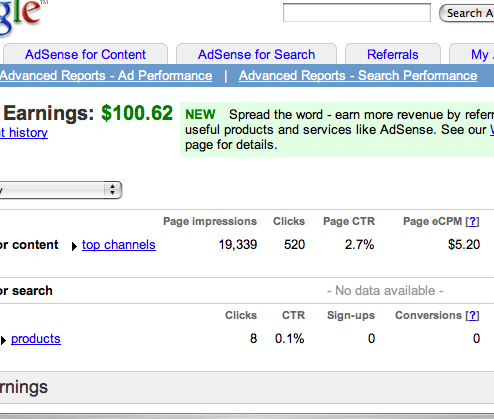Viewport: 494px width, 419px height.
Task: Open the Page eCPM help question mark
Action: coord(472,221)
